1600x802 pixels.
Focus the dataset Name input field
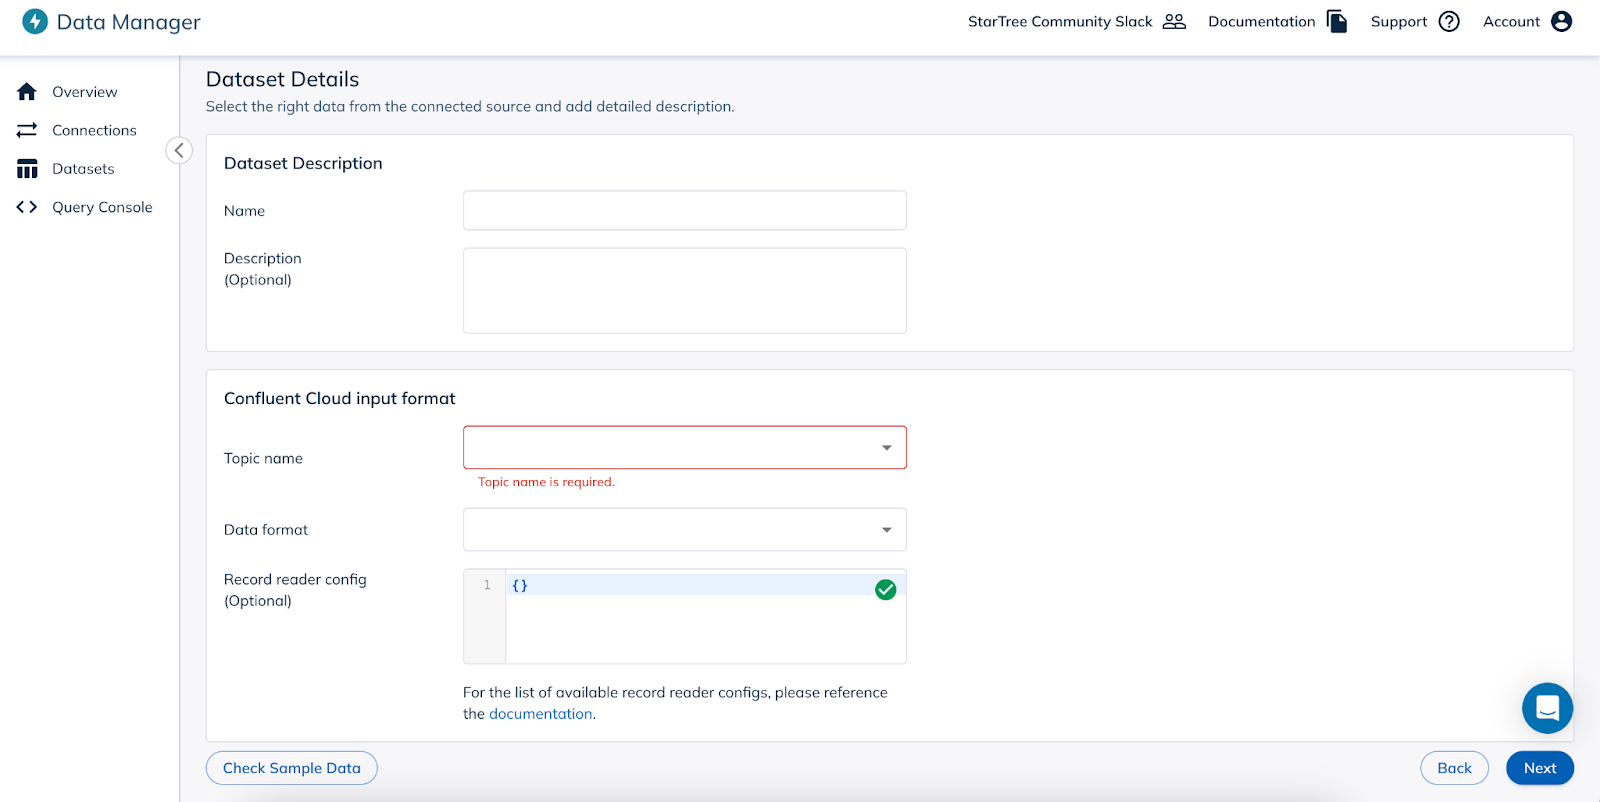tap(684, 210)
